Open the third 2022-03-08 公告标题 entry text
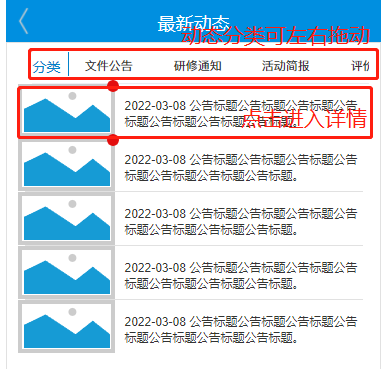This screenshot has height=369, width=385. pyautogui.click(x=241, y=221)
